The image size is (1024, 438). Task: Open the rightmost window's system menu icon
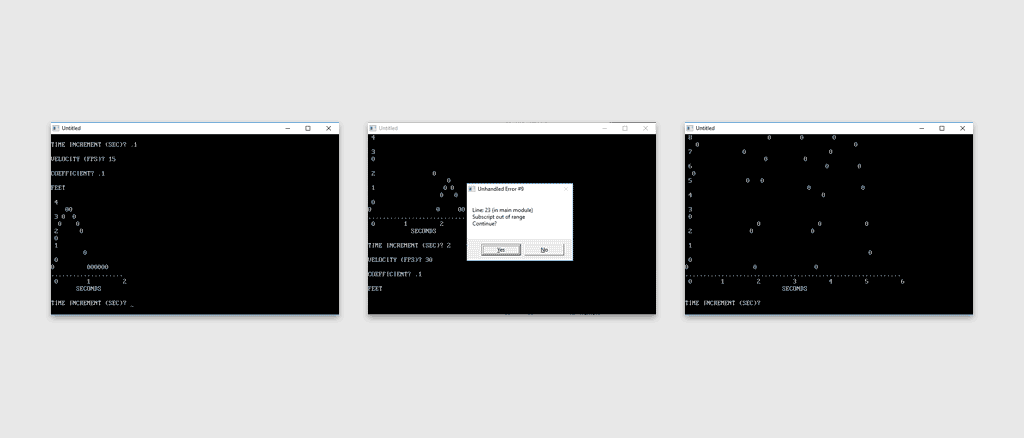690,128
